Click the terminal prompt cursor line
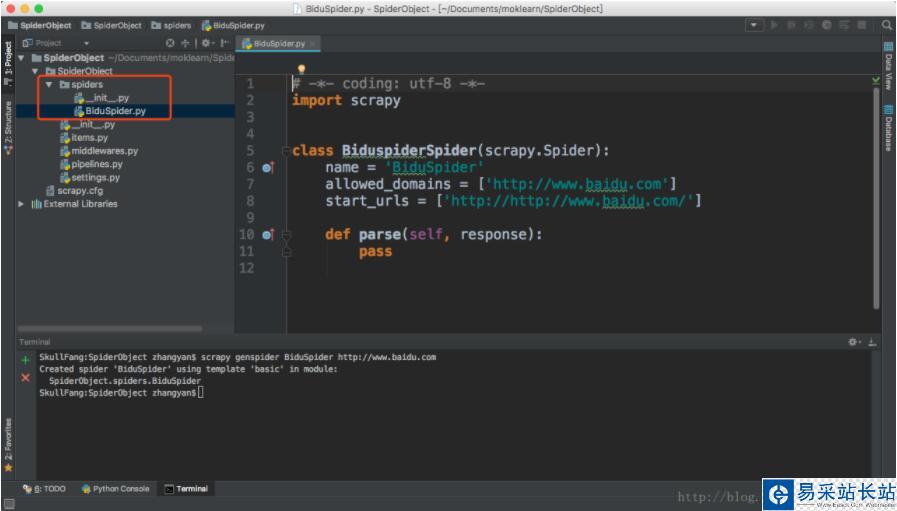 (122, 393)
